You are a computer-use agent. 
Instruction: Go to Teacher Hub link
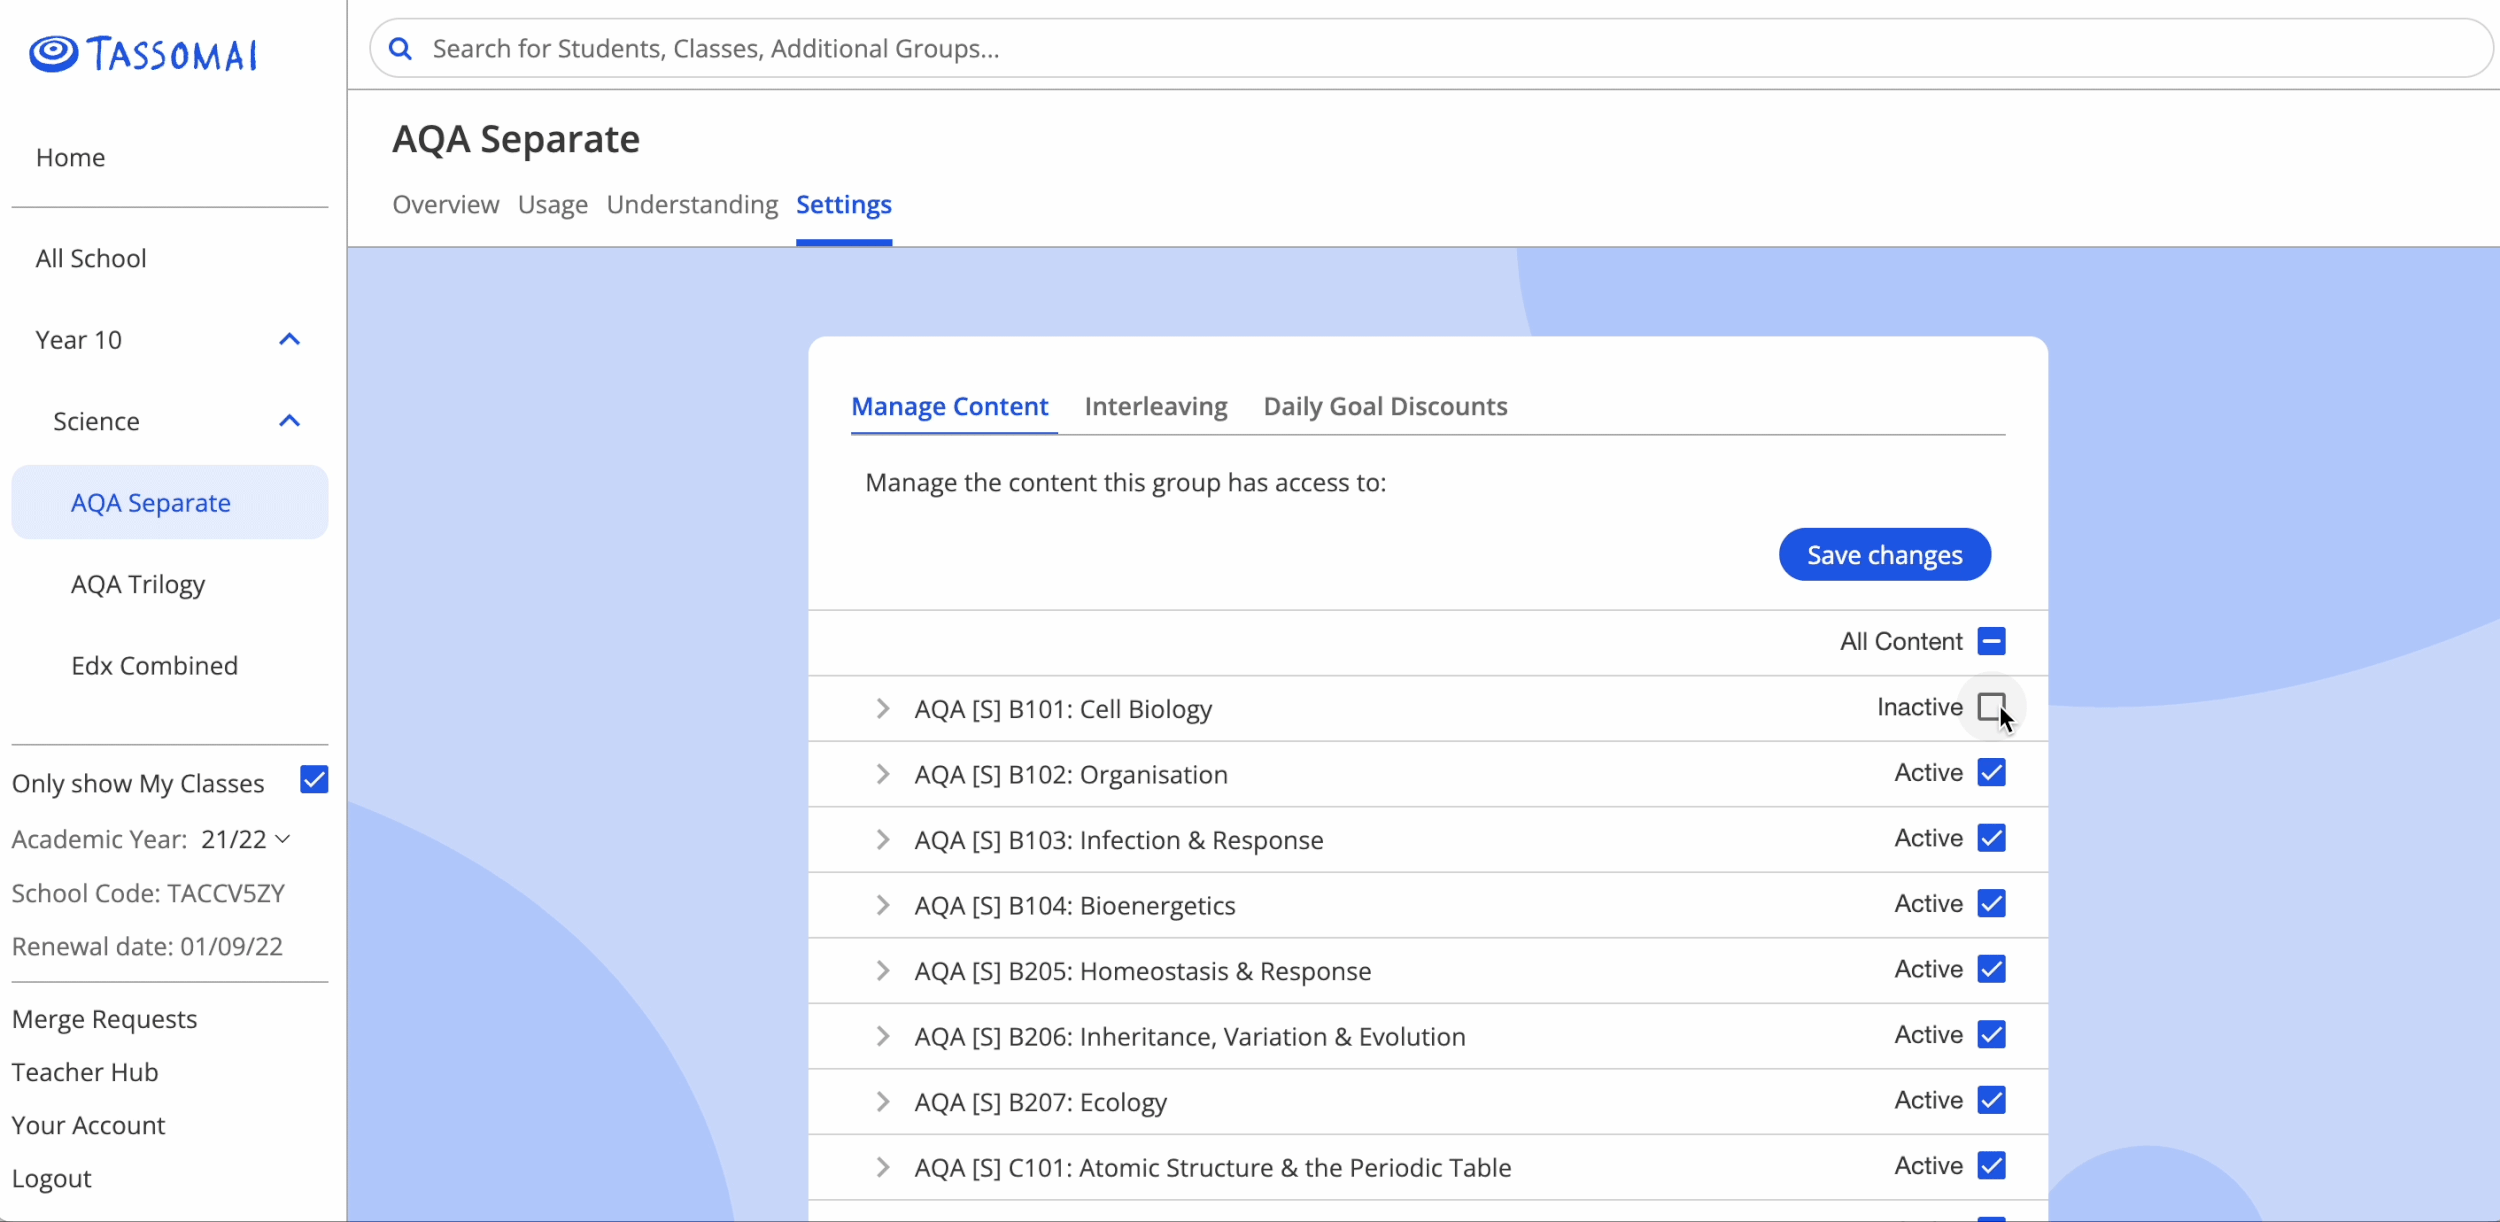(85, 1072)
